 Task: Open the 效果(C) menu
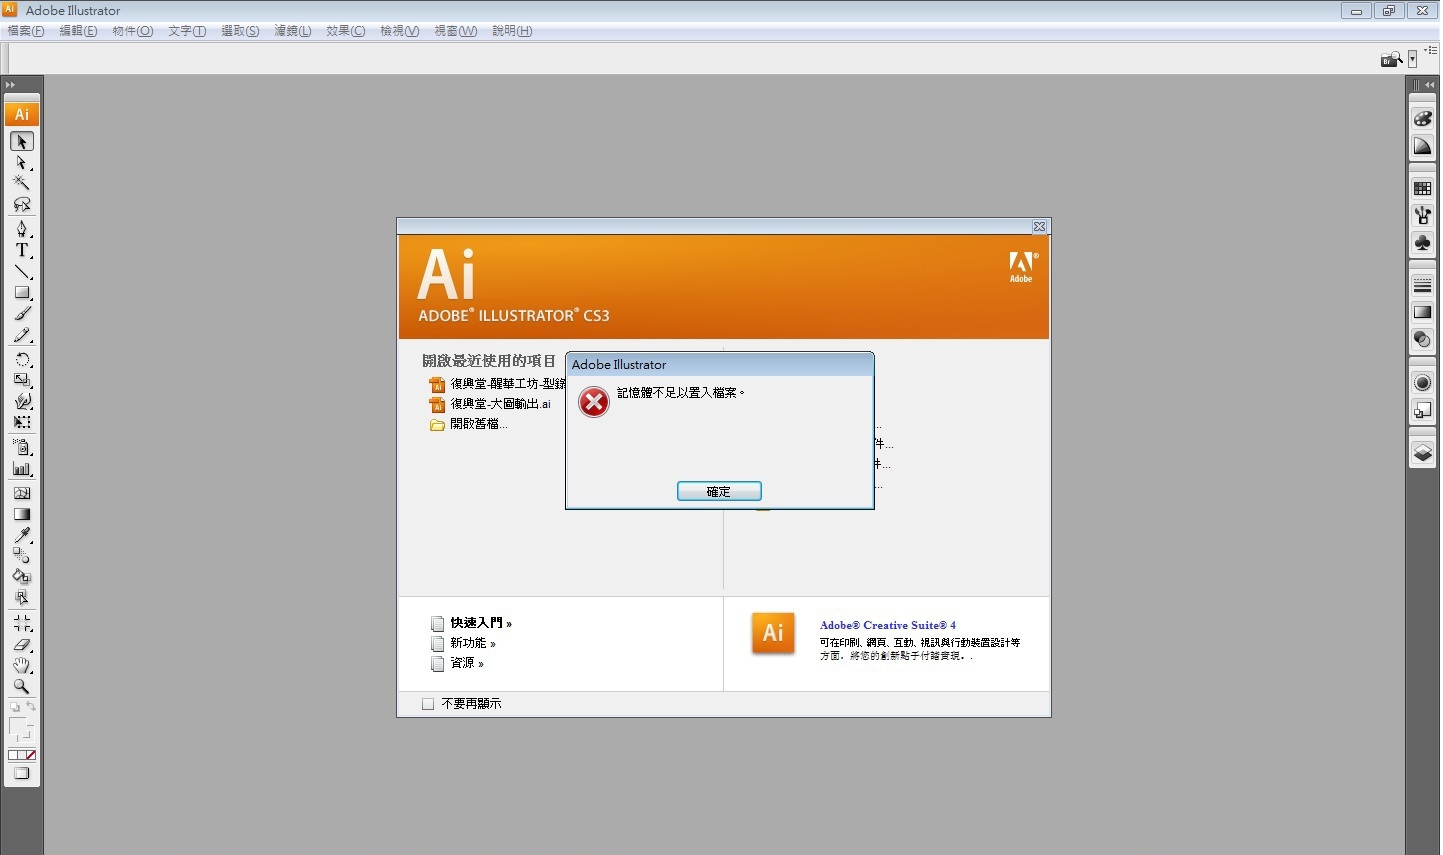coord(345,31)
